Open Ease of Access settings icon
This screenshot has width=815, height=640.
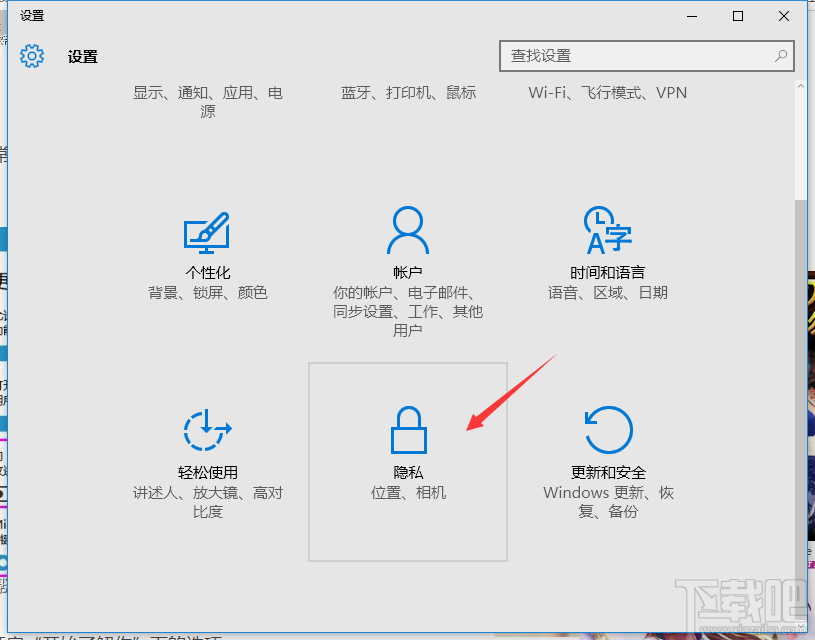tap(207, 430)
